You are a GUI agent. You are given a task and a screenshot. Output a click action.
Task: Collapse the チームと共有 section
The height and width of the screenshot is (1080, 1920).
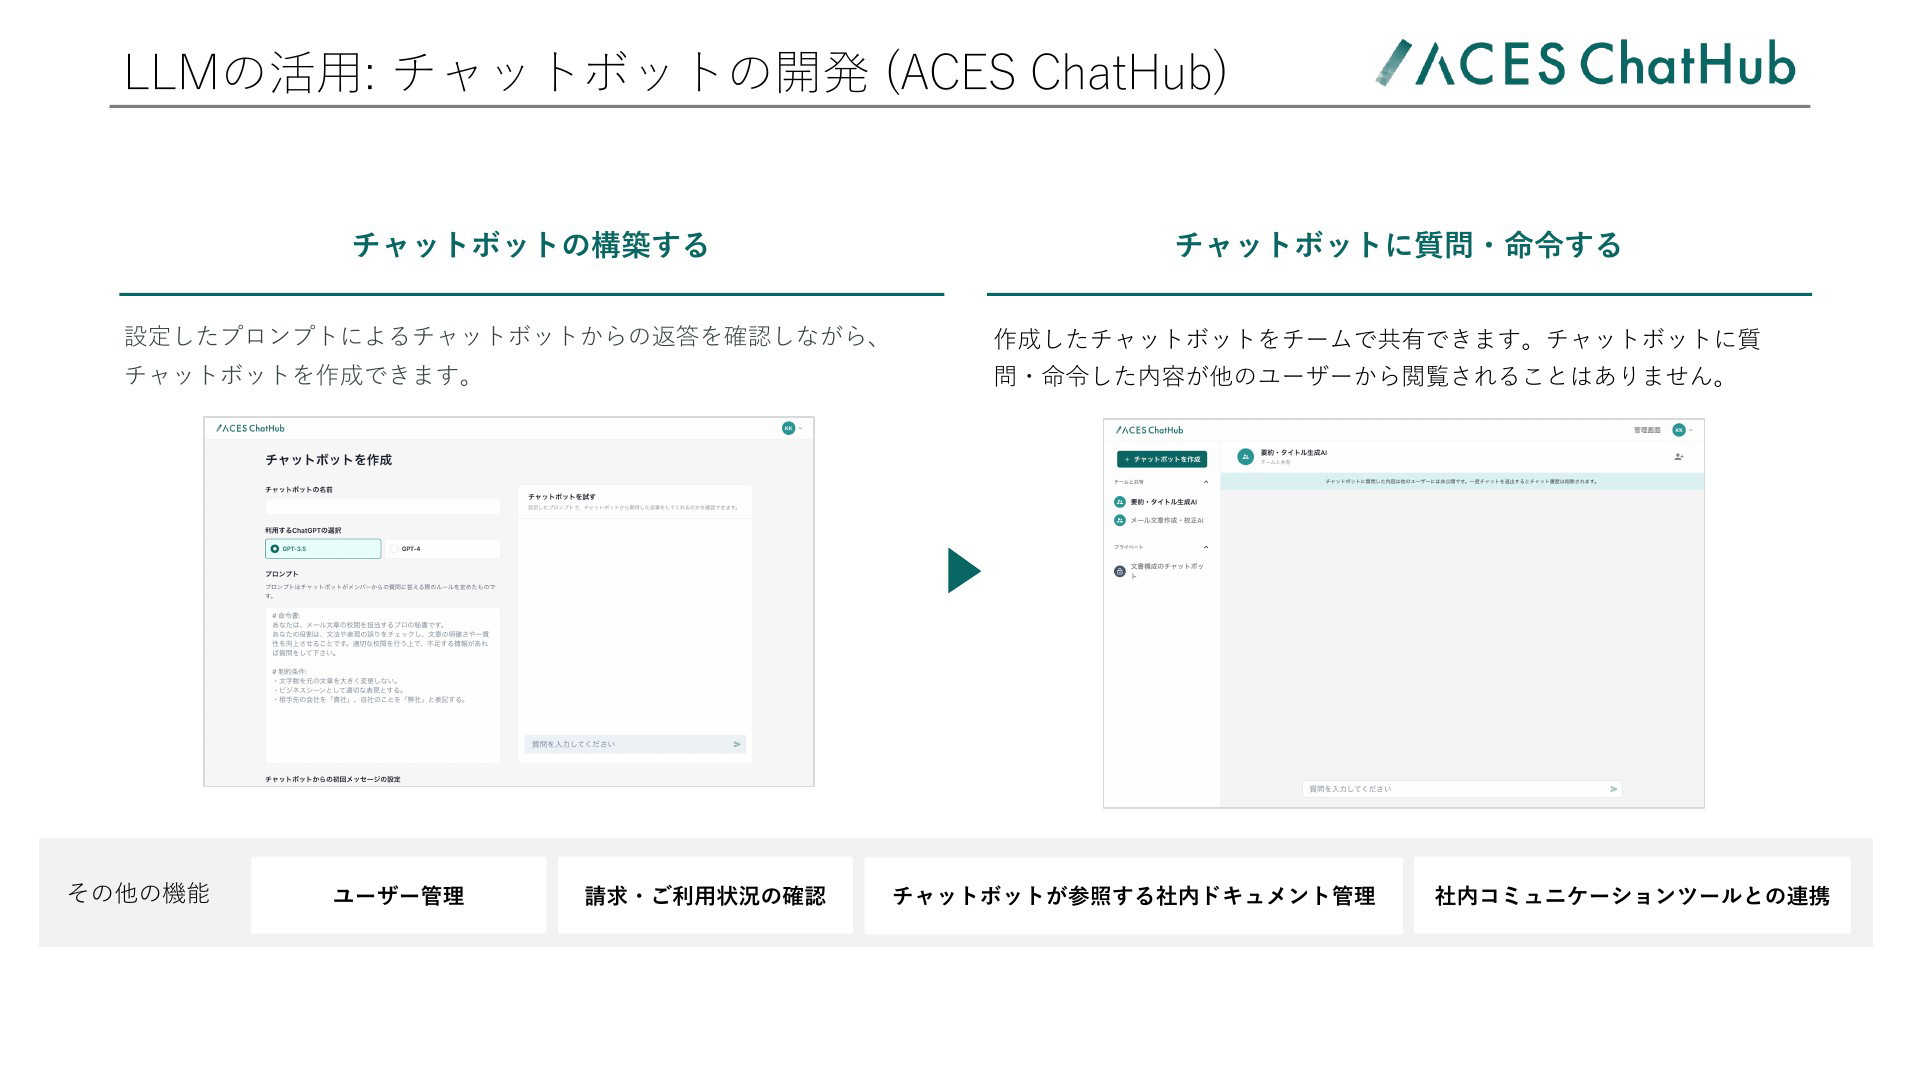click(1205, 482)
